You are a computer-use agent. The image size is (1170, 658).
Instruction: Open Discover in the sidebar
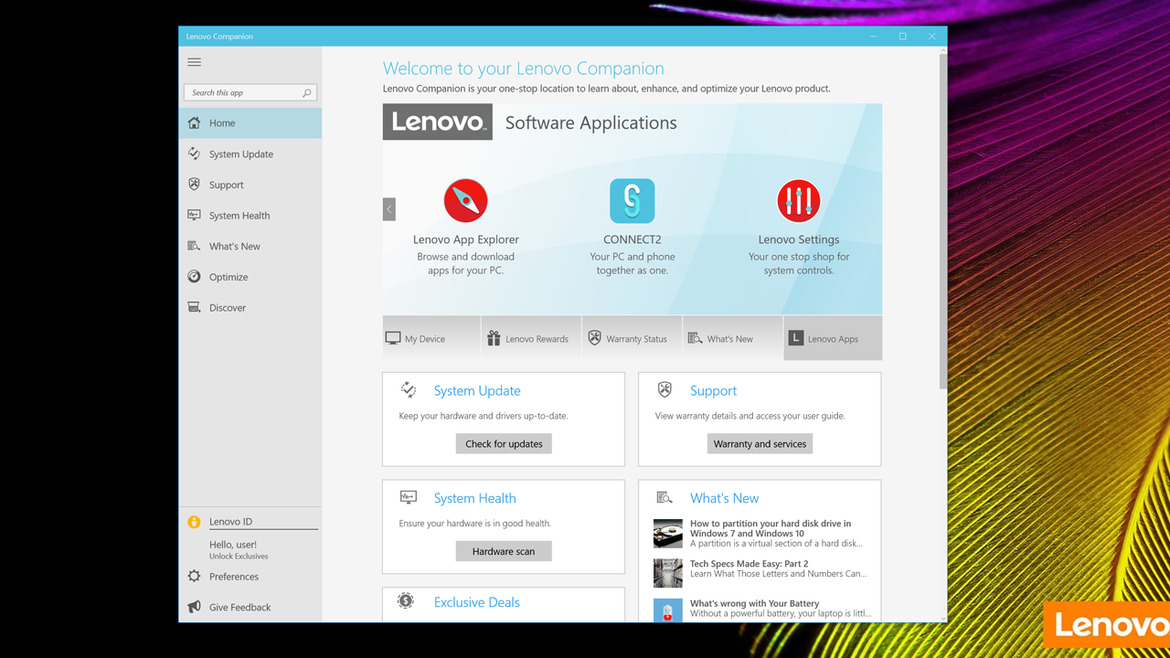tap(250, 307)
